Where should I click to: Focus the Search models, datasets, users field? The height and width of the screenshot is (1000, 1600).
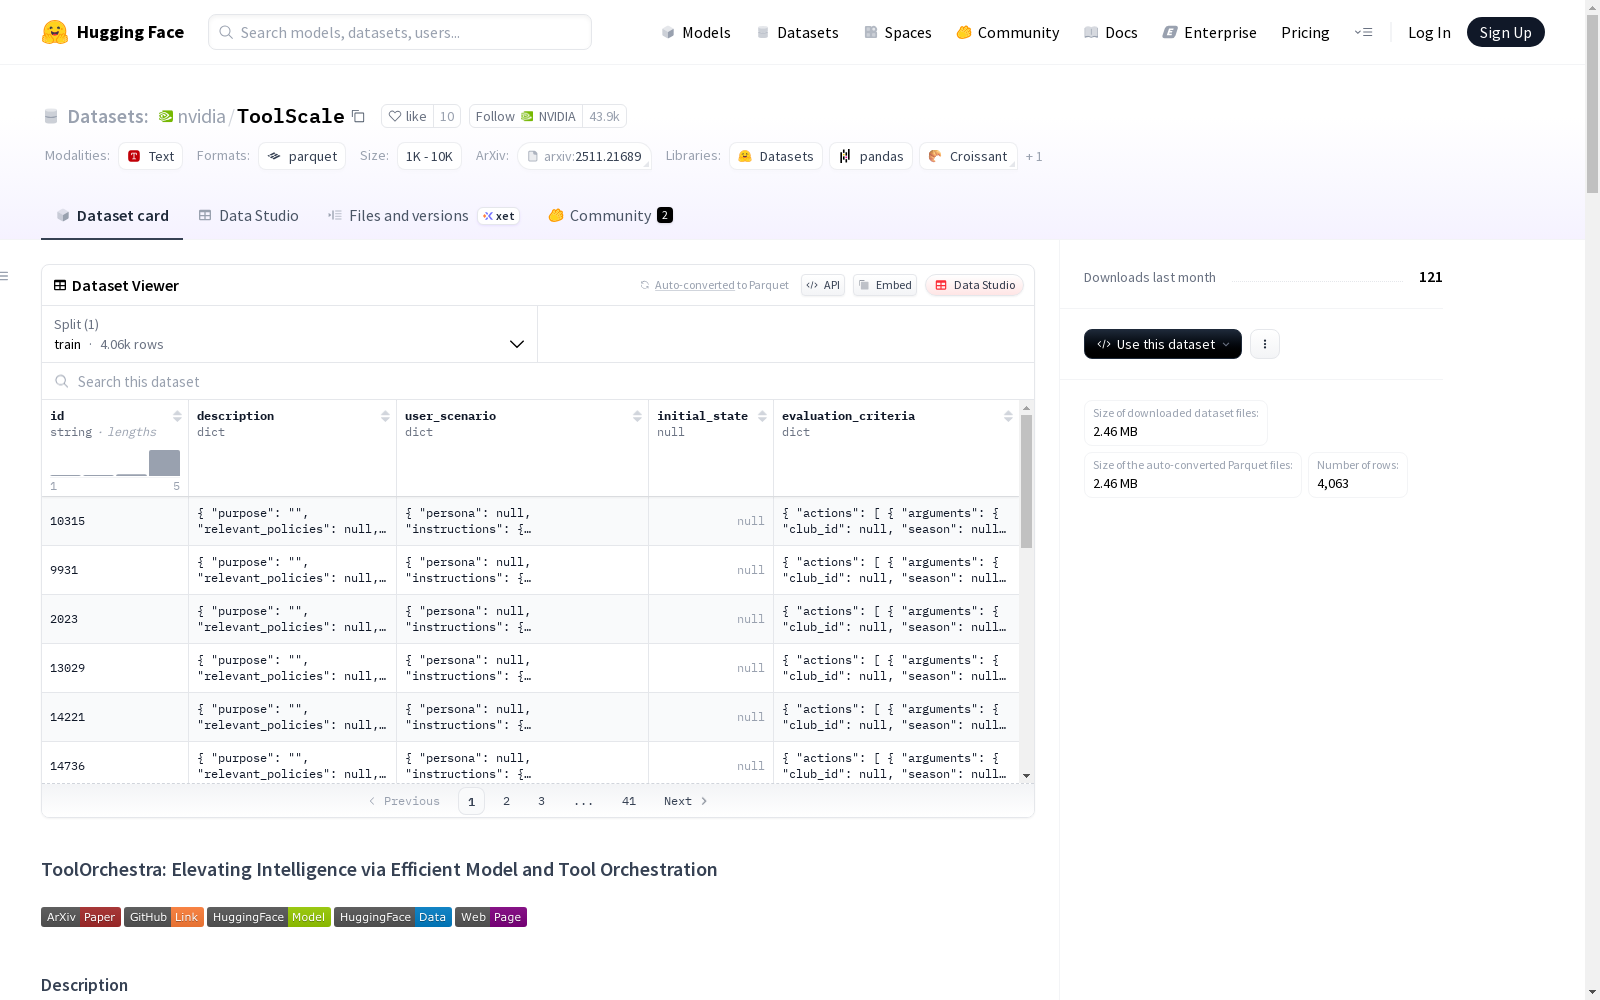click(400, 32)
